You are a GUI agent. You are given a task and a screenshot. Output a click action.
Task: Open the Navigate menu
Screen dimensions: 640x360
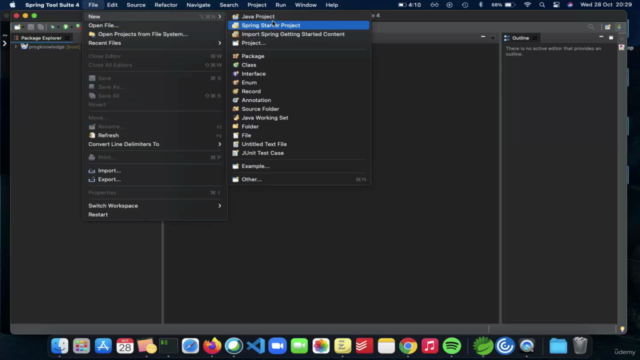tap(198, 5)
